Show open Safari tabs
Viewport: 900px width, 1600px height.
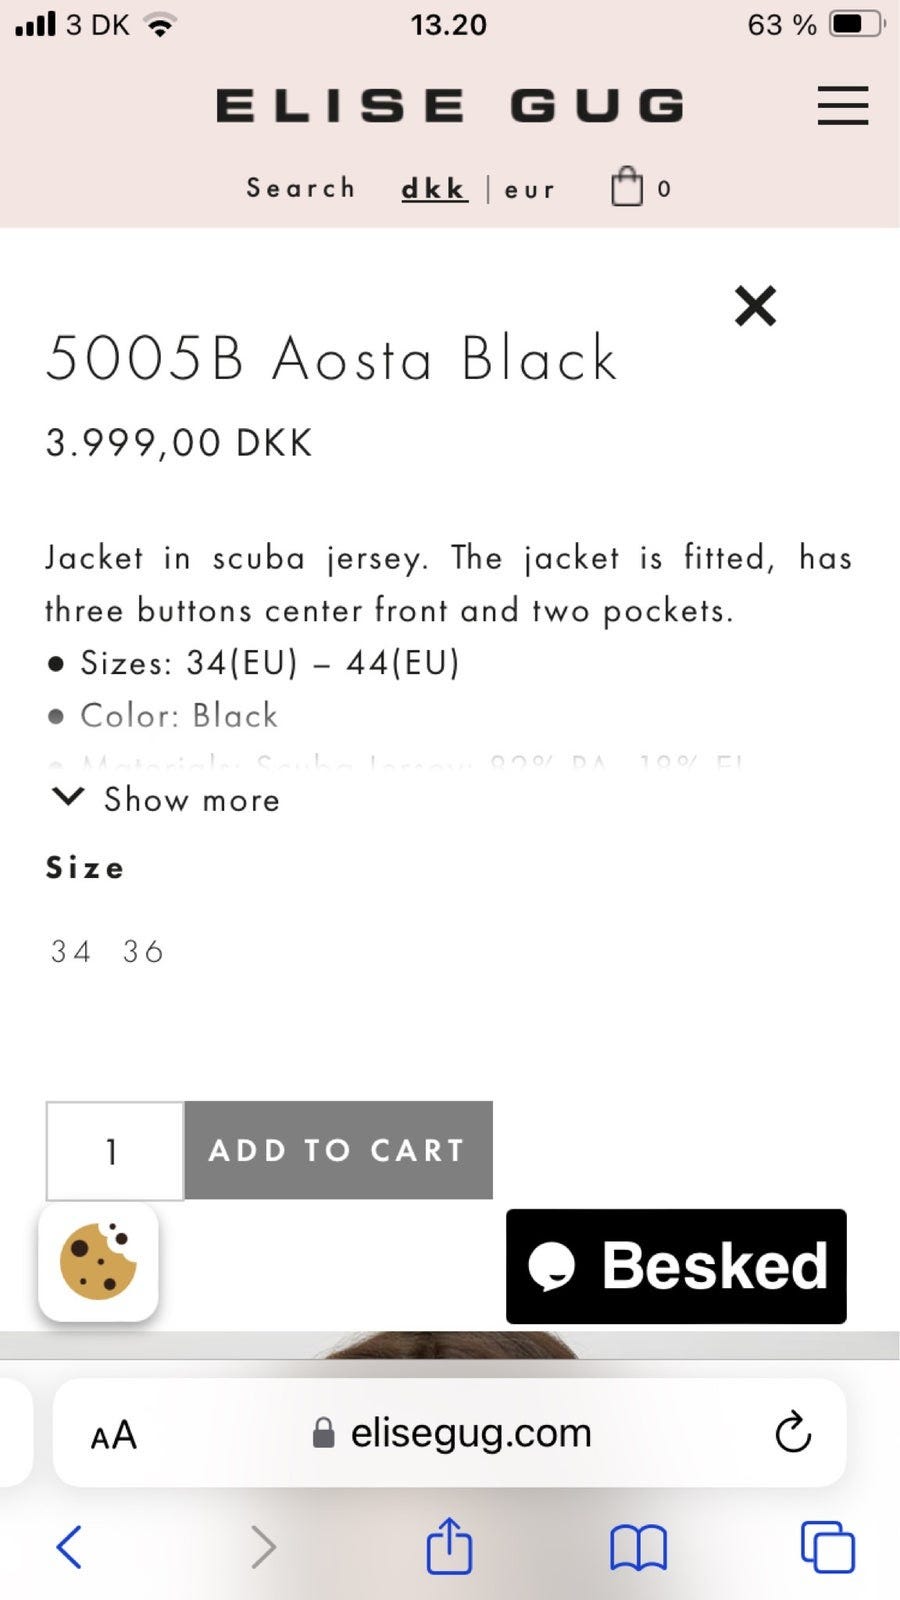[x=827, y=1547]
